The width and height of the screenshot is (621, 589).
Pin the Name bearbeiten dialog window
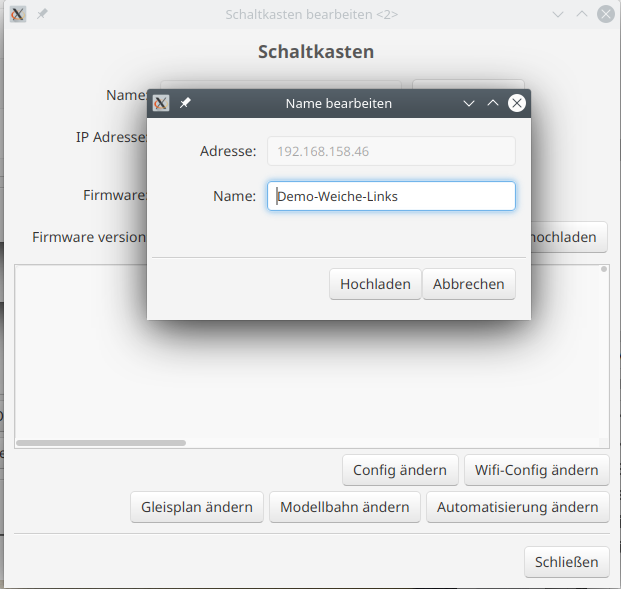click(x=185, y=103)
